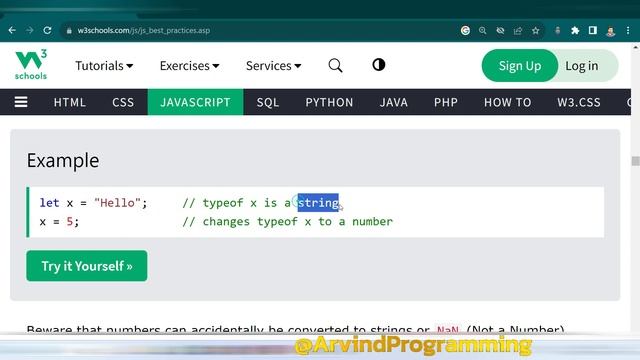This screenshot has width=640, height=360.
Task: Click the W3Schools logo
Action: pos(31,64)
